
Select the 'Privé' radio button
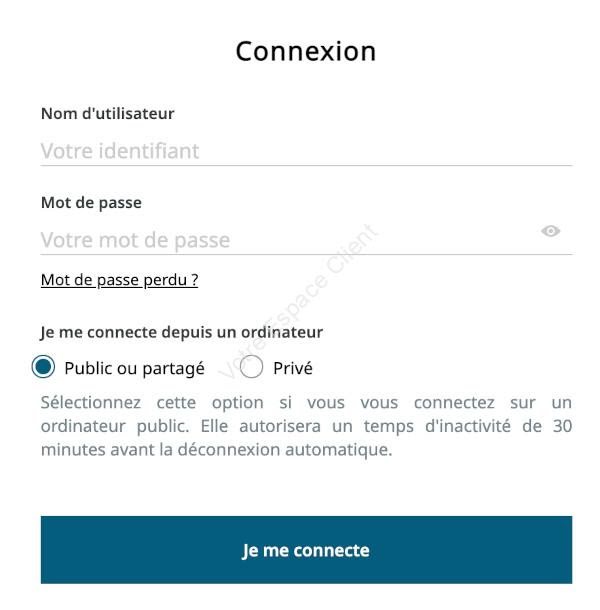pyautogui.click(x=251, y=366)
